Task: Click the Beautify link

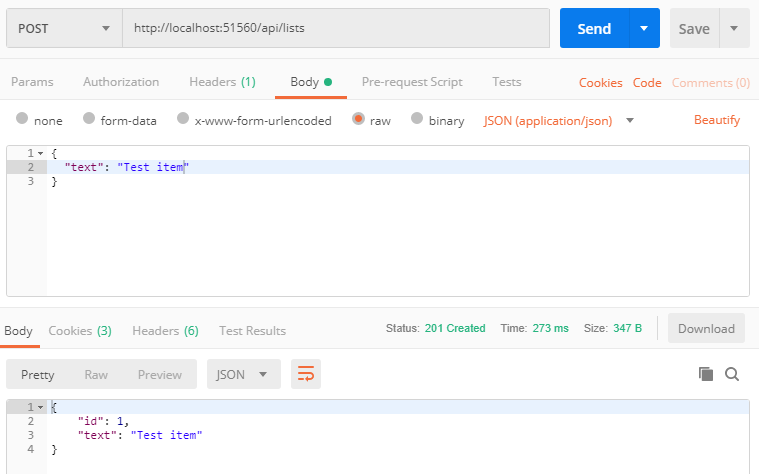Action: point(717,120)
